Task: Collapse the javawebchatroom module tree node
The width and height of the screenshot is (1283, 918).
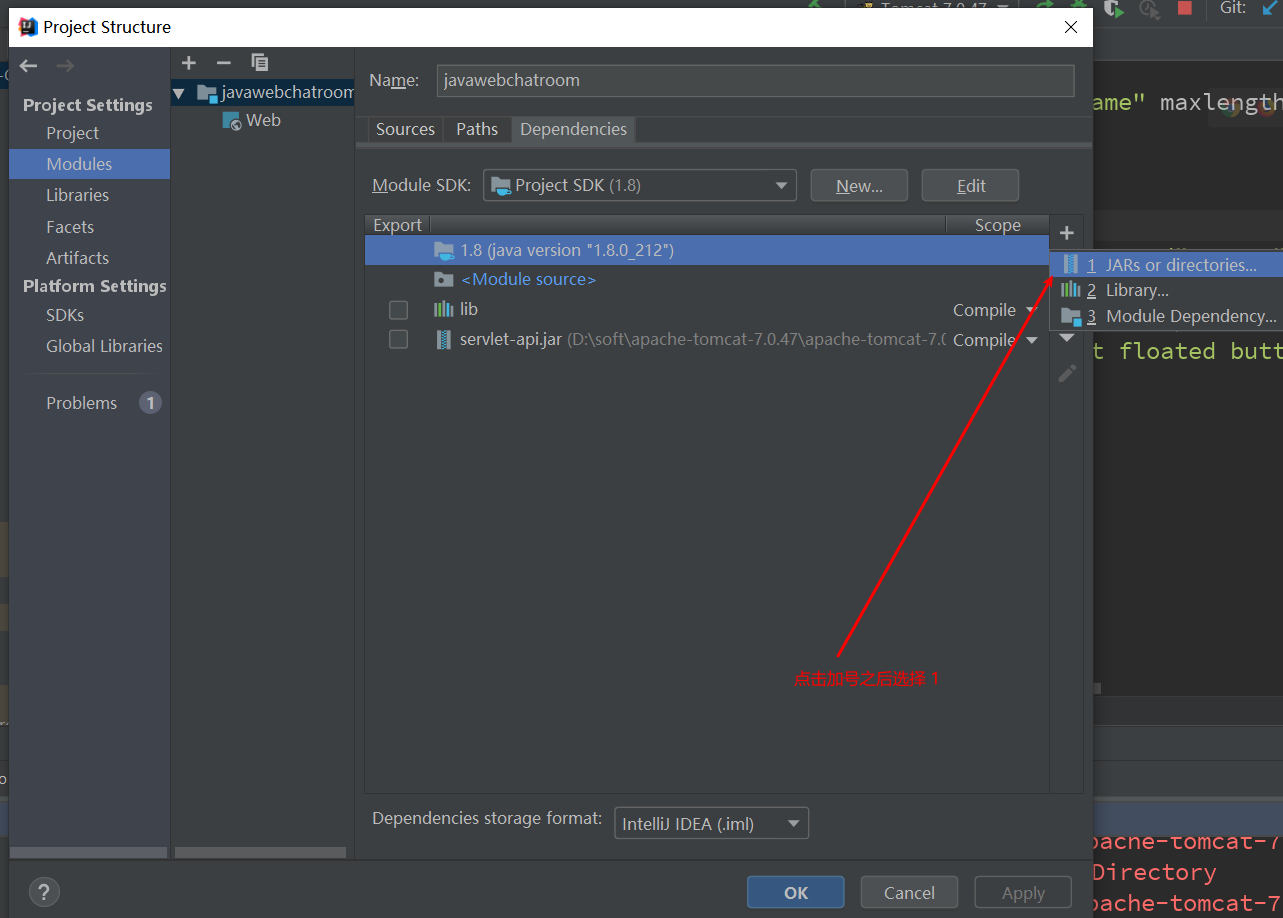Action: tap(179, 93)
